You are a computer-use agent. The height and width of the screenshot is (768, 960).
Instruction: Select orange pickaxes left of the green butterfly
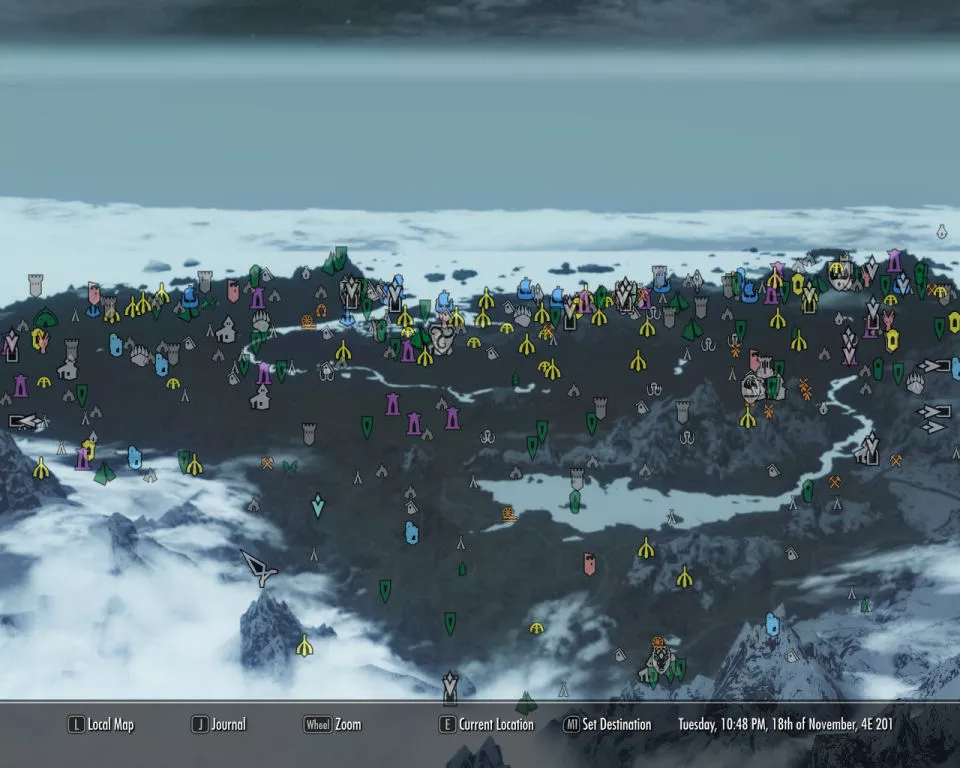267,463
